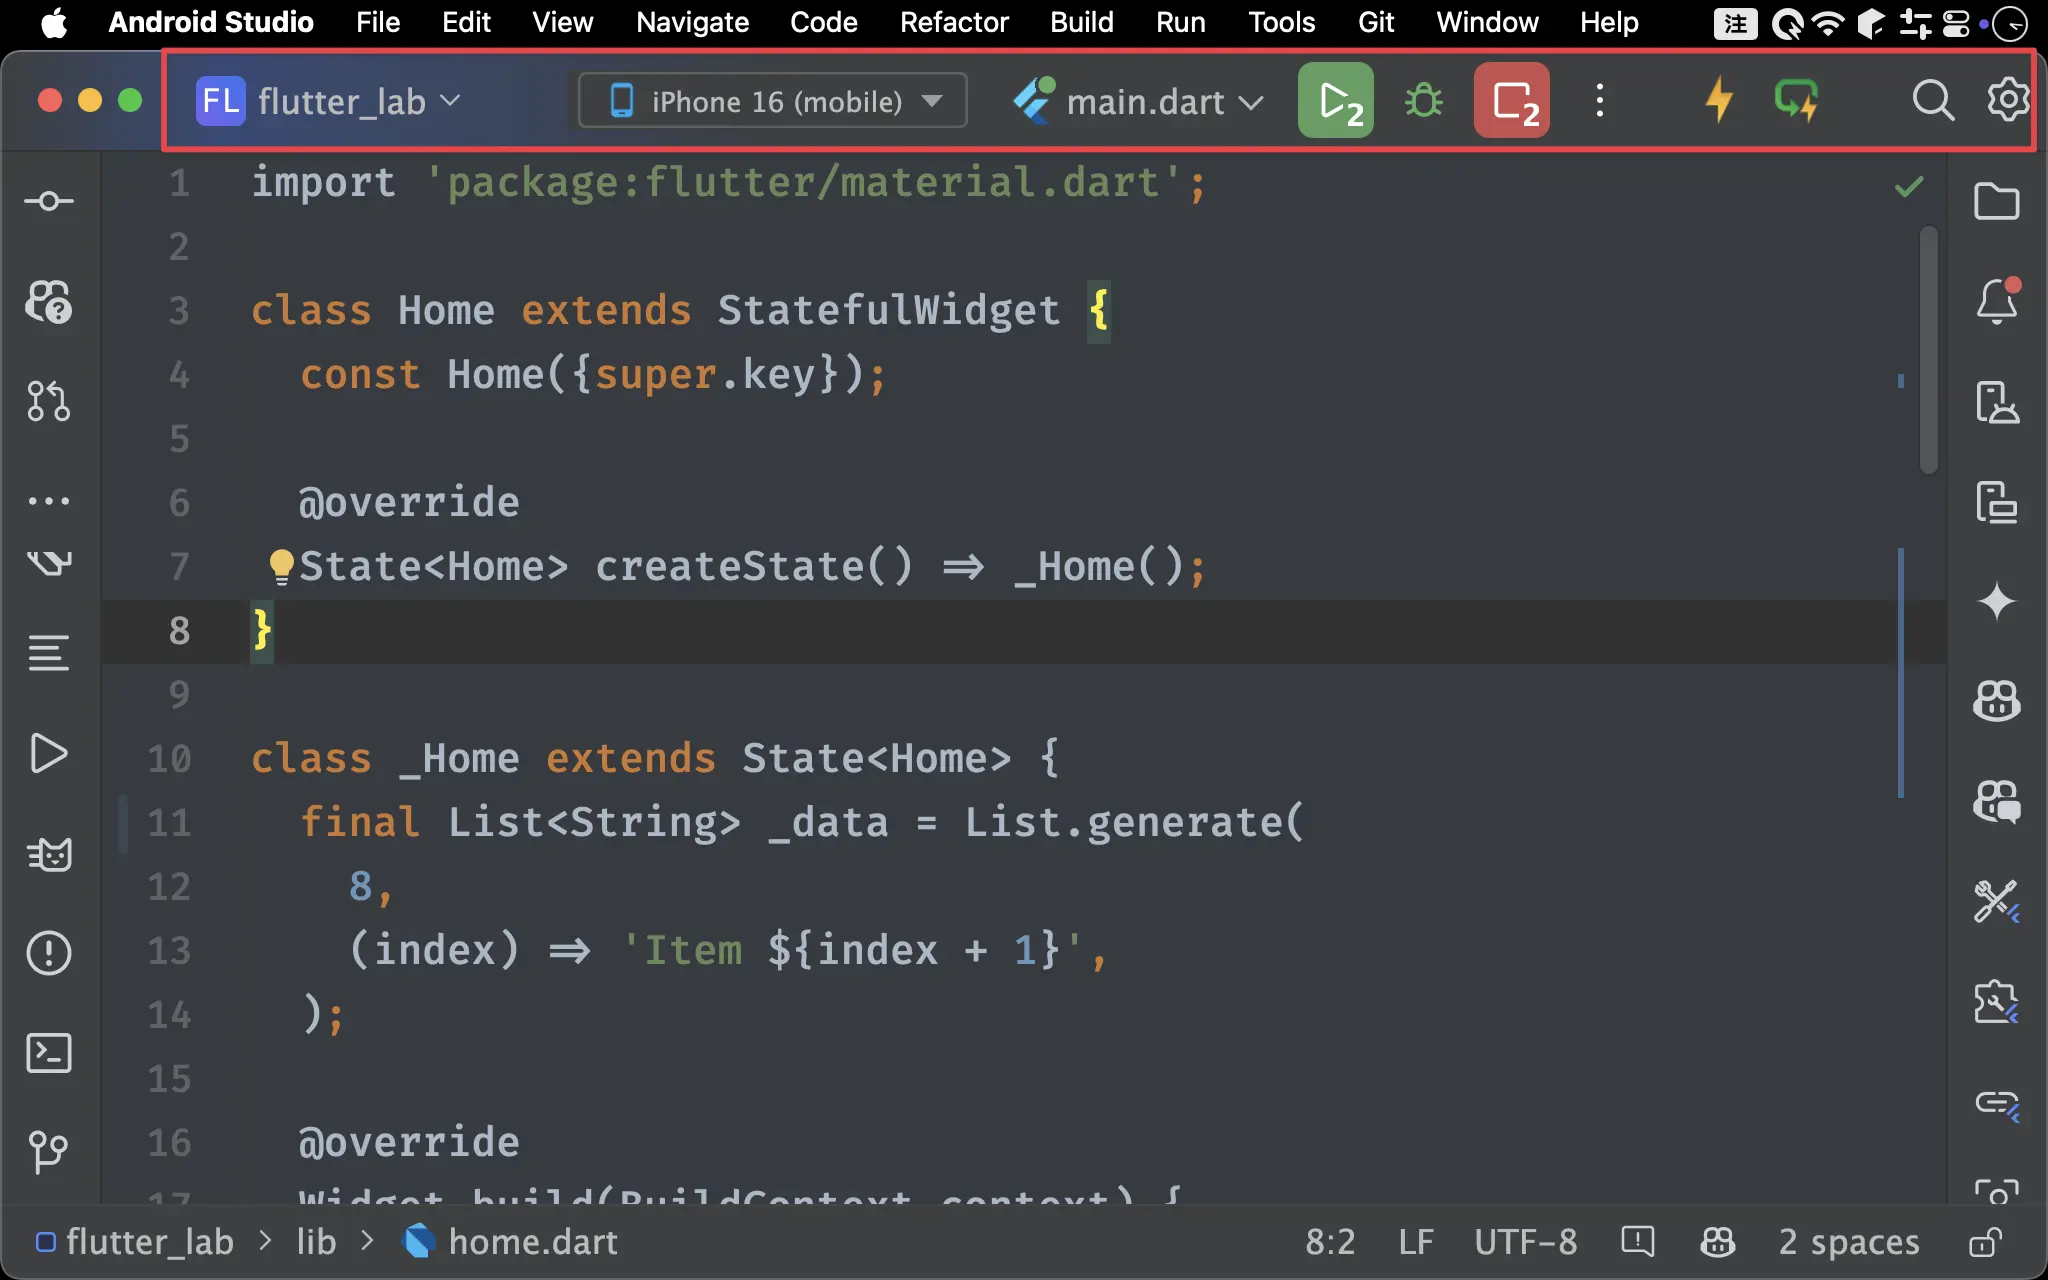Viewport: 2048px width, 1280px height.
Task: Open the File menu
Action: 378,22
